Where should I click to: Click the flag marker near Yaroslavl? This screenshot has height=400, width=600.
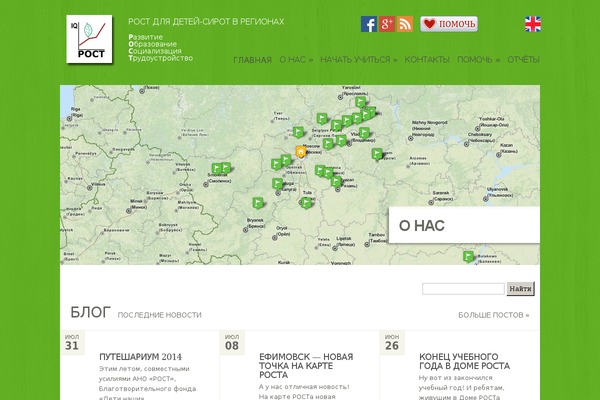click(x=360, y=102)
